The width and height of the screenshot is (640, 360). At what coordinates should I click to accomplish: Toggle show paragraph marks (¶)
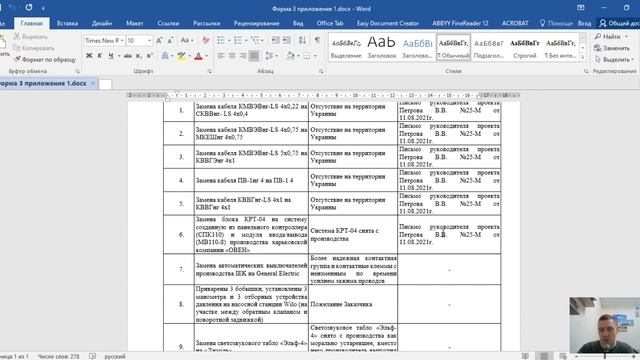317,40
